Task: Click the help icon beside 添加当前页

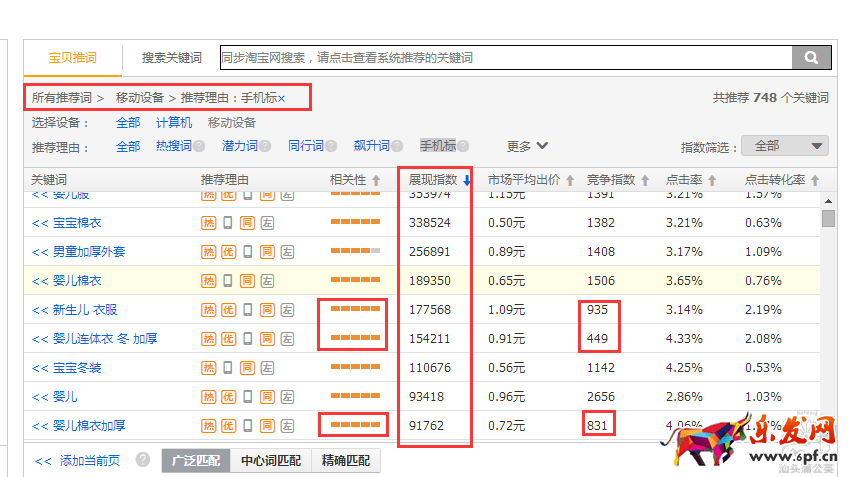Action: click(143, 461)
